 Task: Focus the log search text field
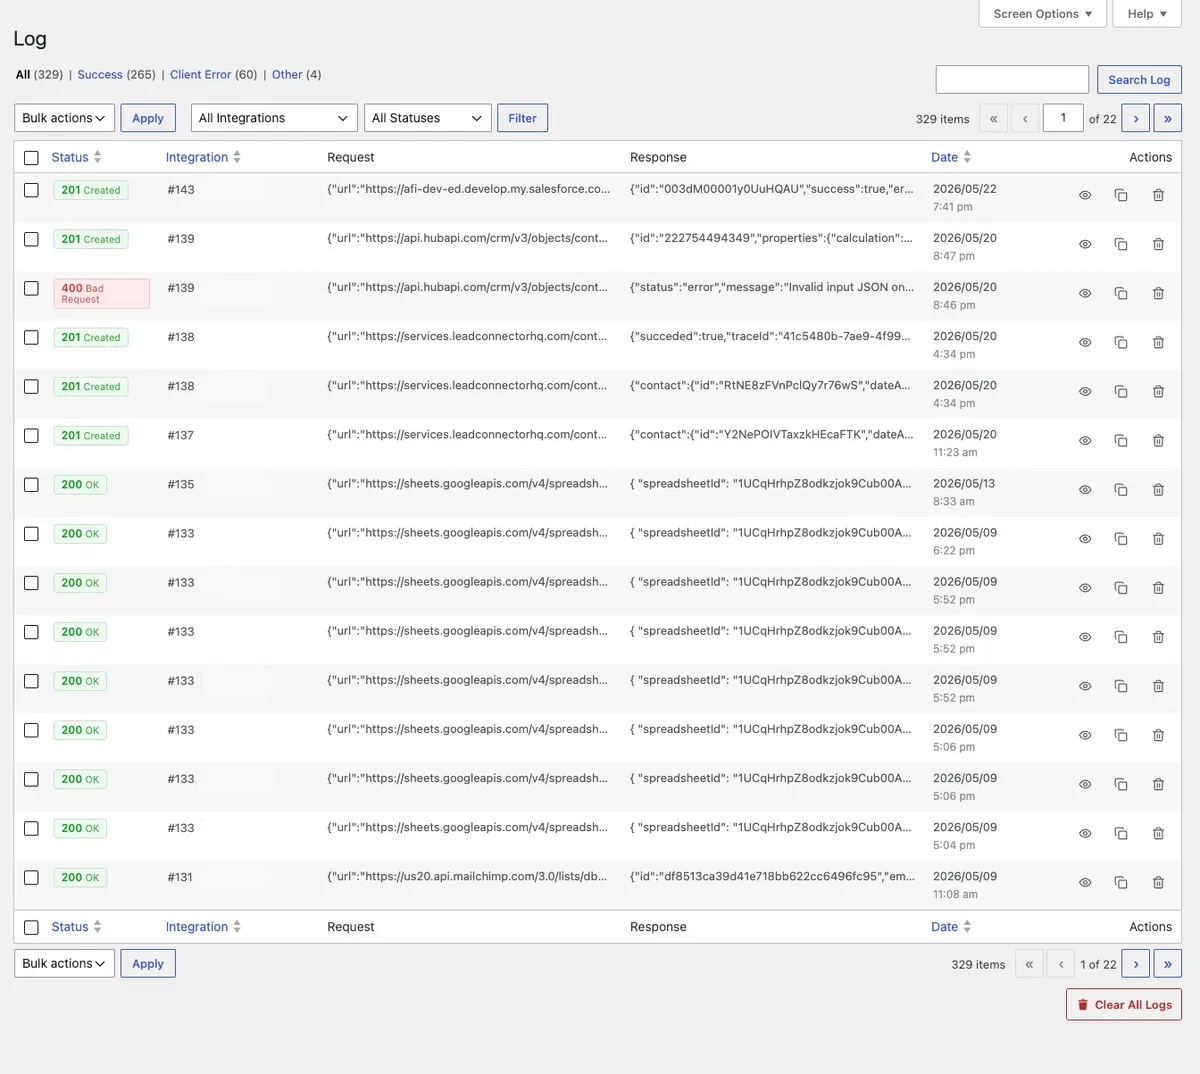[1012, 80]
